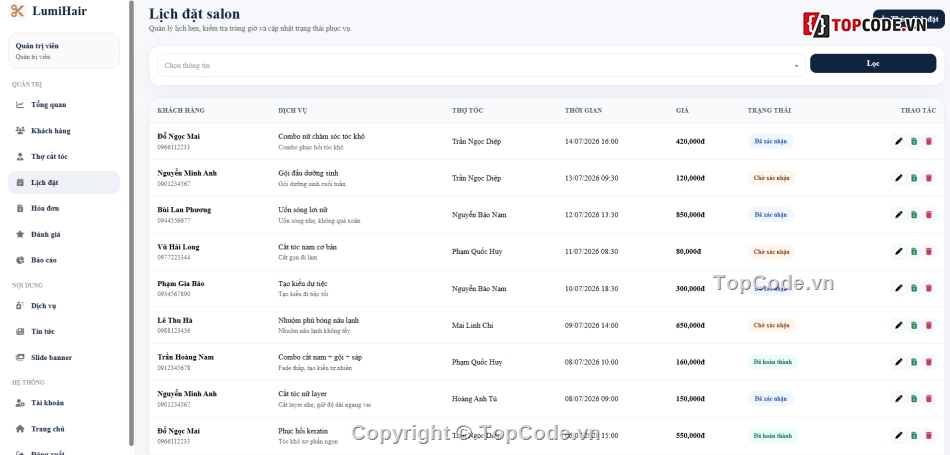Click the Lọc filter button
This screenshot has width=950, height=455.
tap(873, 64)
